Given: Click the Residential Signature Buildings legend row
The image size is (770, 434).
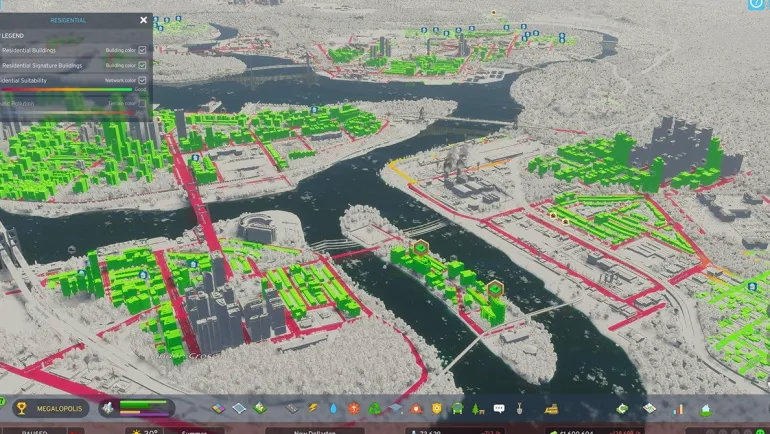Looking at the screenshot, I should pos(74,65).
